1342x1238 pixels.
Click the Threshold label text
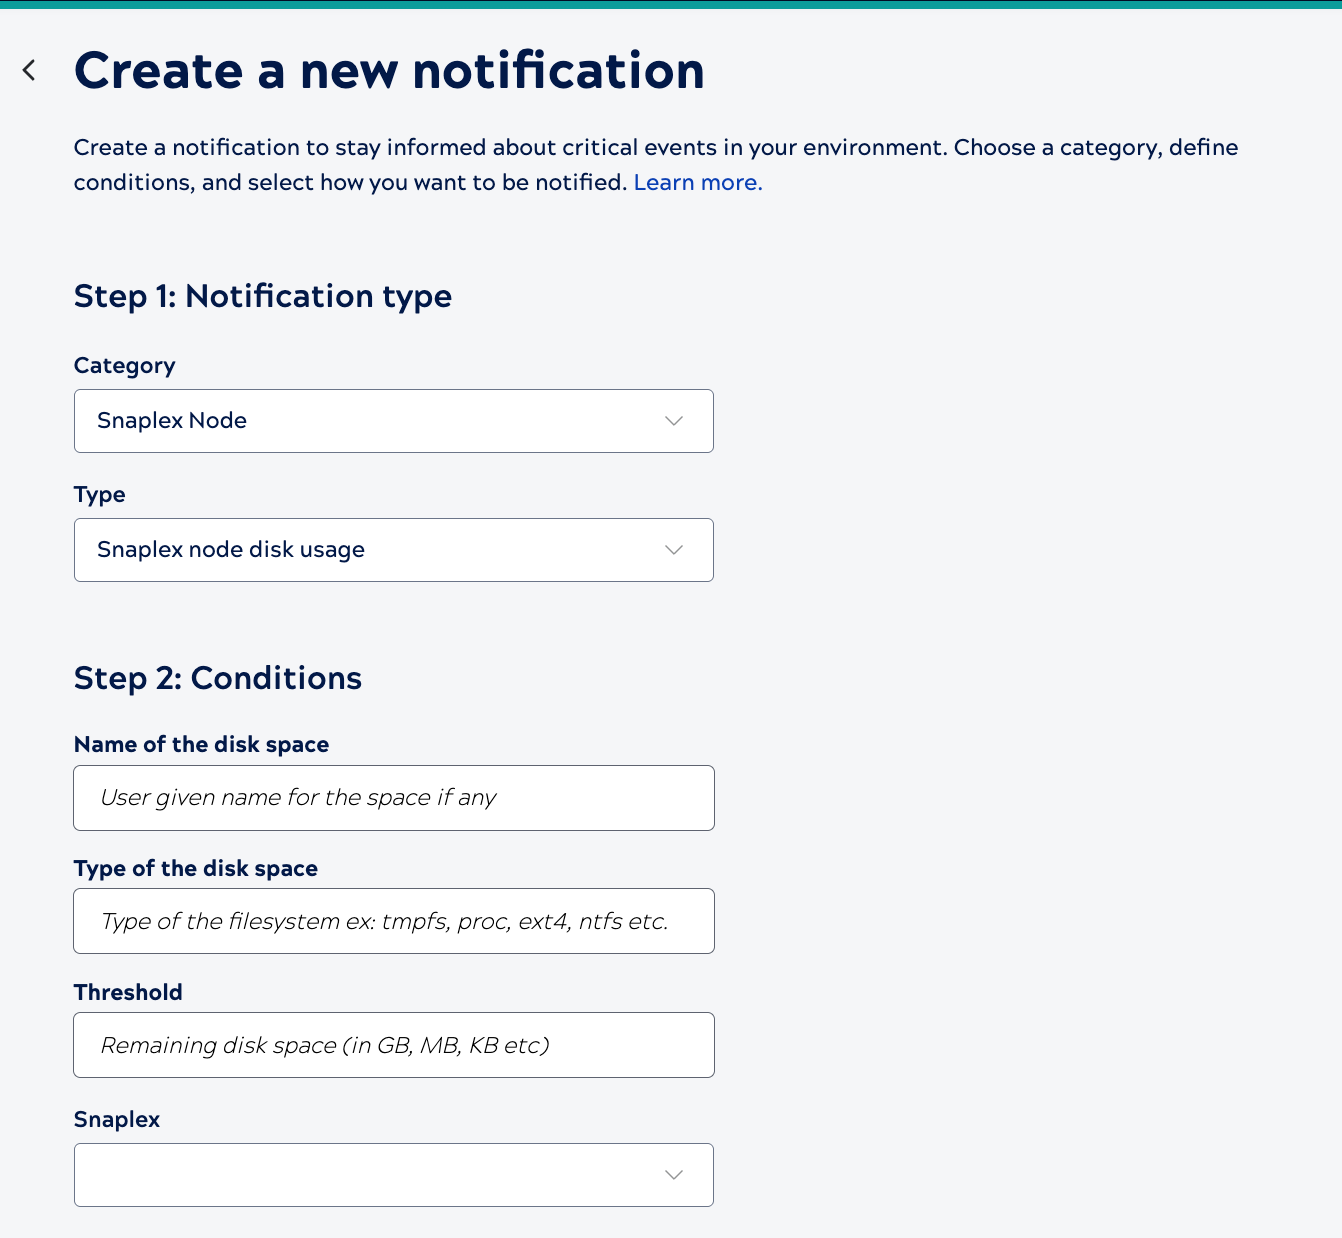pos(128,992)
